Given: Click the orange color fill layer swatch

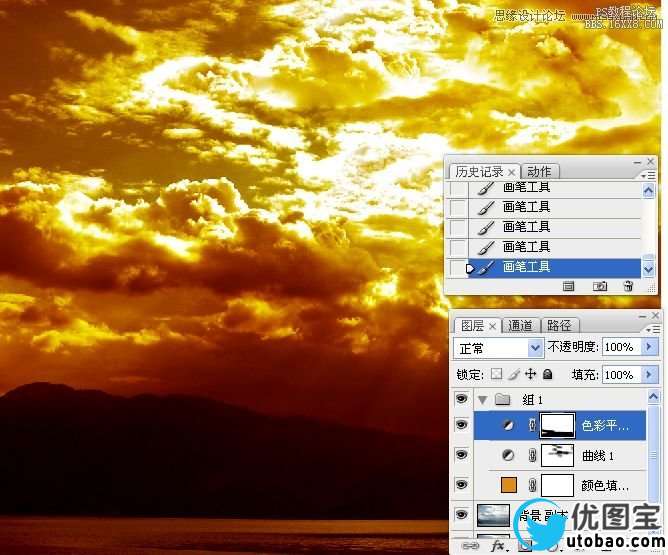Looking at the screenshot, I should (502, 486).
